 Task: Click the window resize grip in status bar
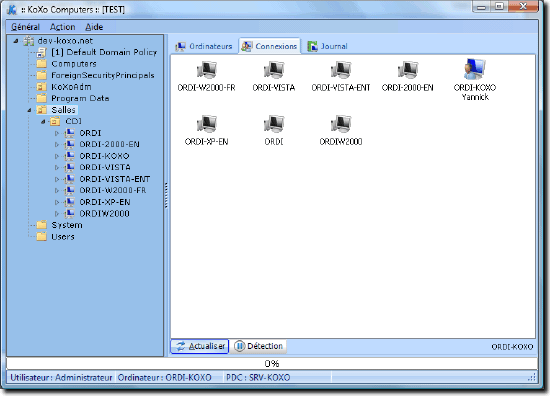point(532,377)
